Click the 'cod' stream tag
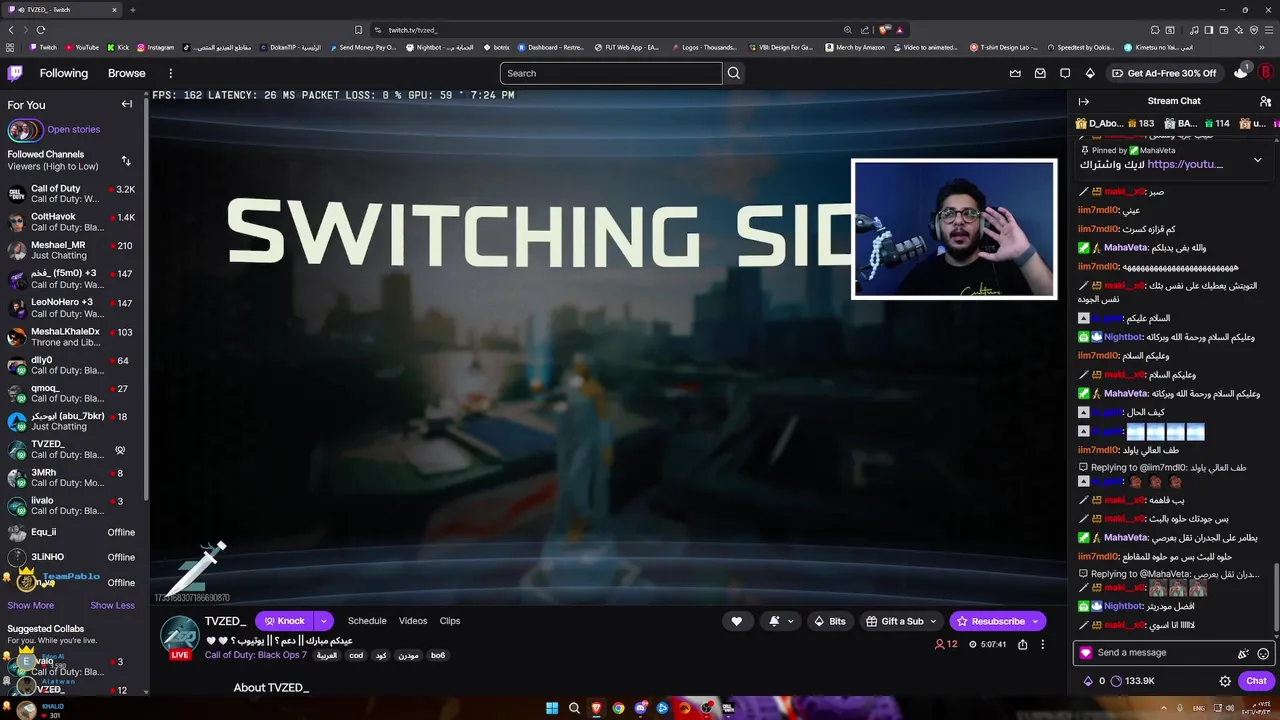This screenshot has height=720, width=1280. coord(356,656)
